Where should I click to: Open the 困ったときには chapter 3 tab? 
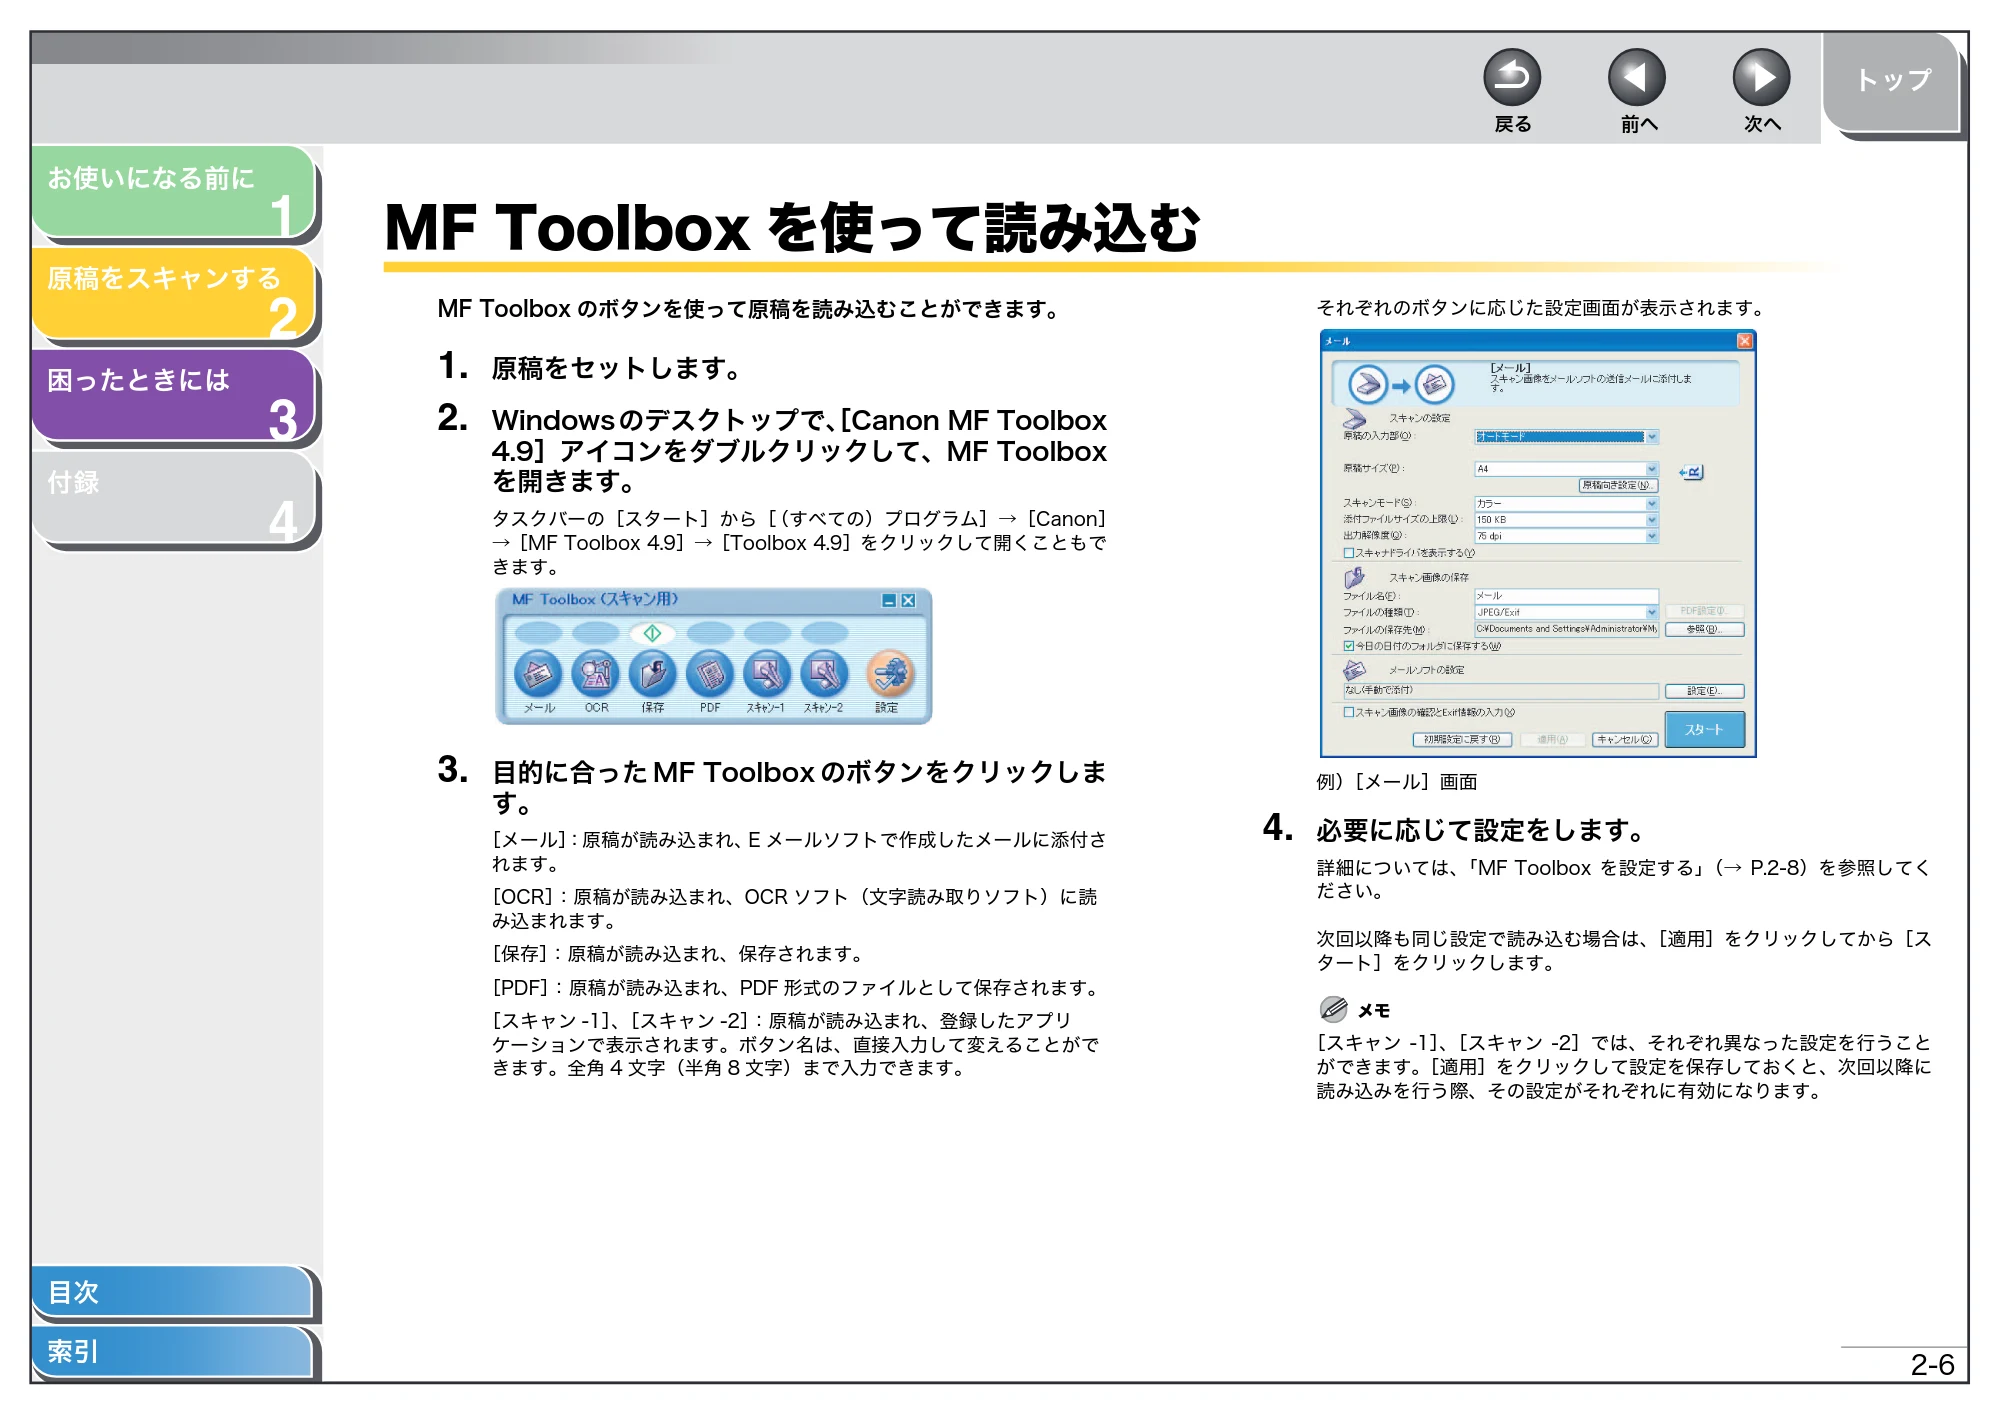173,395
